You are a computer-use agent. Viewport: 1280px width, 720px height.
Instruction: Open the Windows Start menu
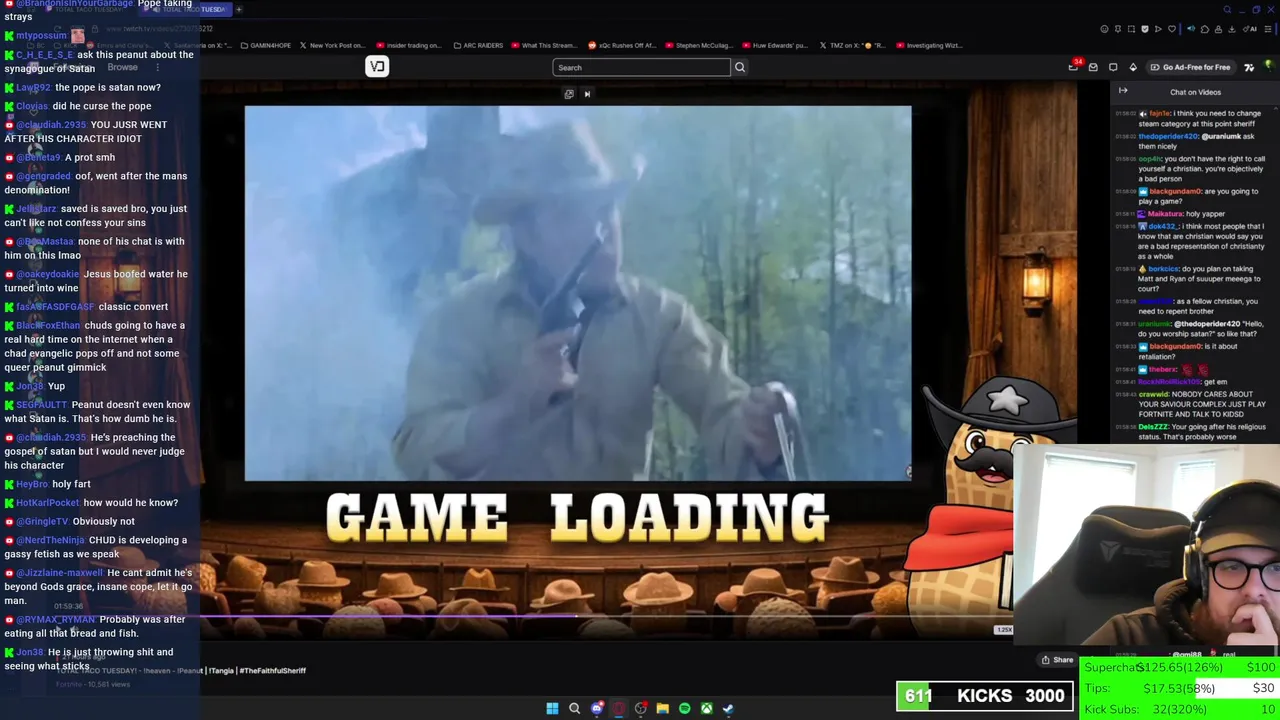point(552,708)
